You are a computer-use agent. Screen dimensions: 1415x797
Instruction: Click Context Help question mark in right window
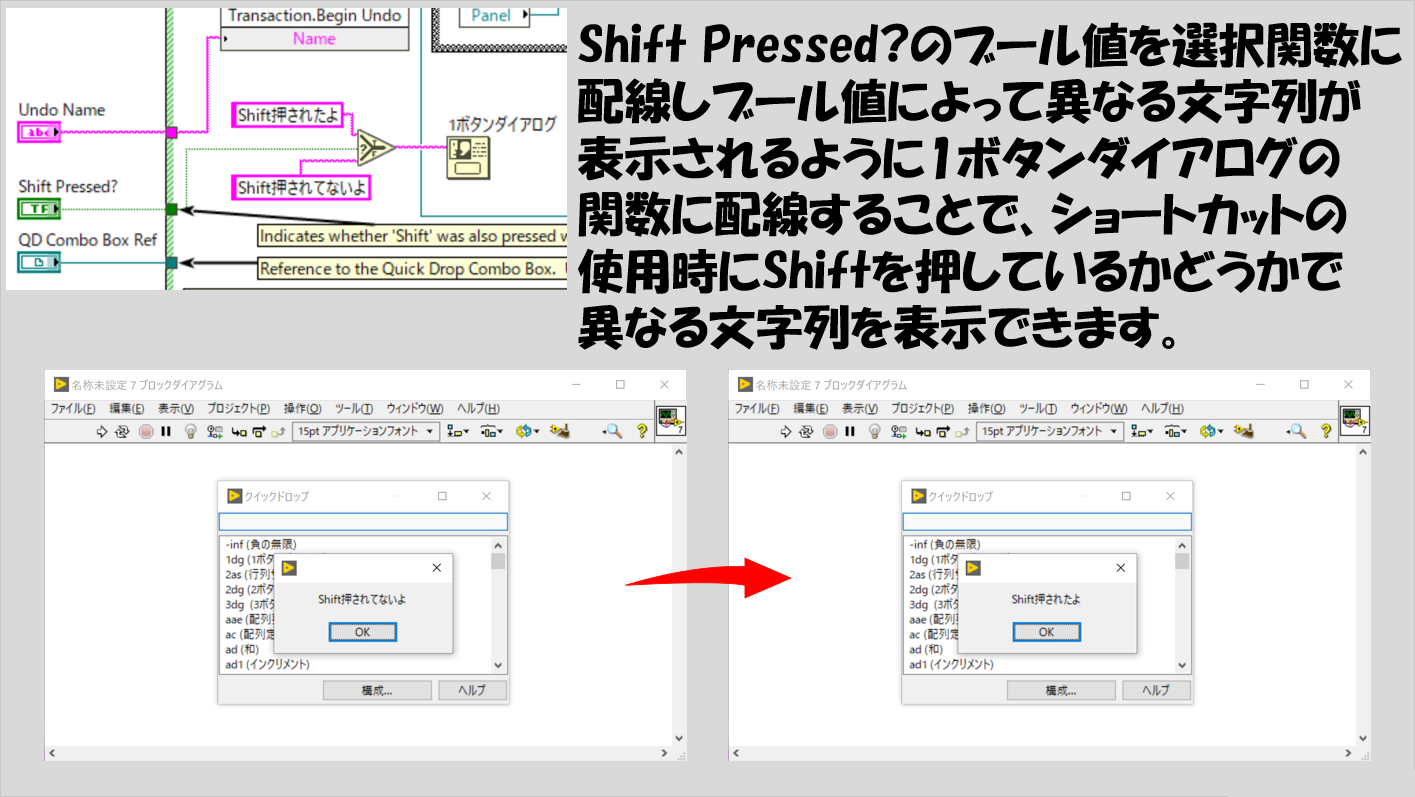click(1326, 431)
